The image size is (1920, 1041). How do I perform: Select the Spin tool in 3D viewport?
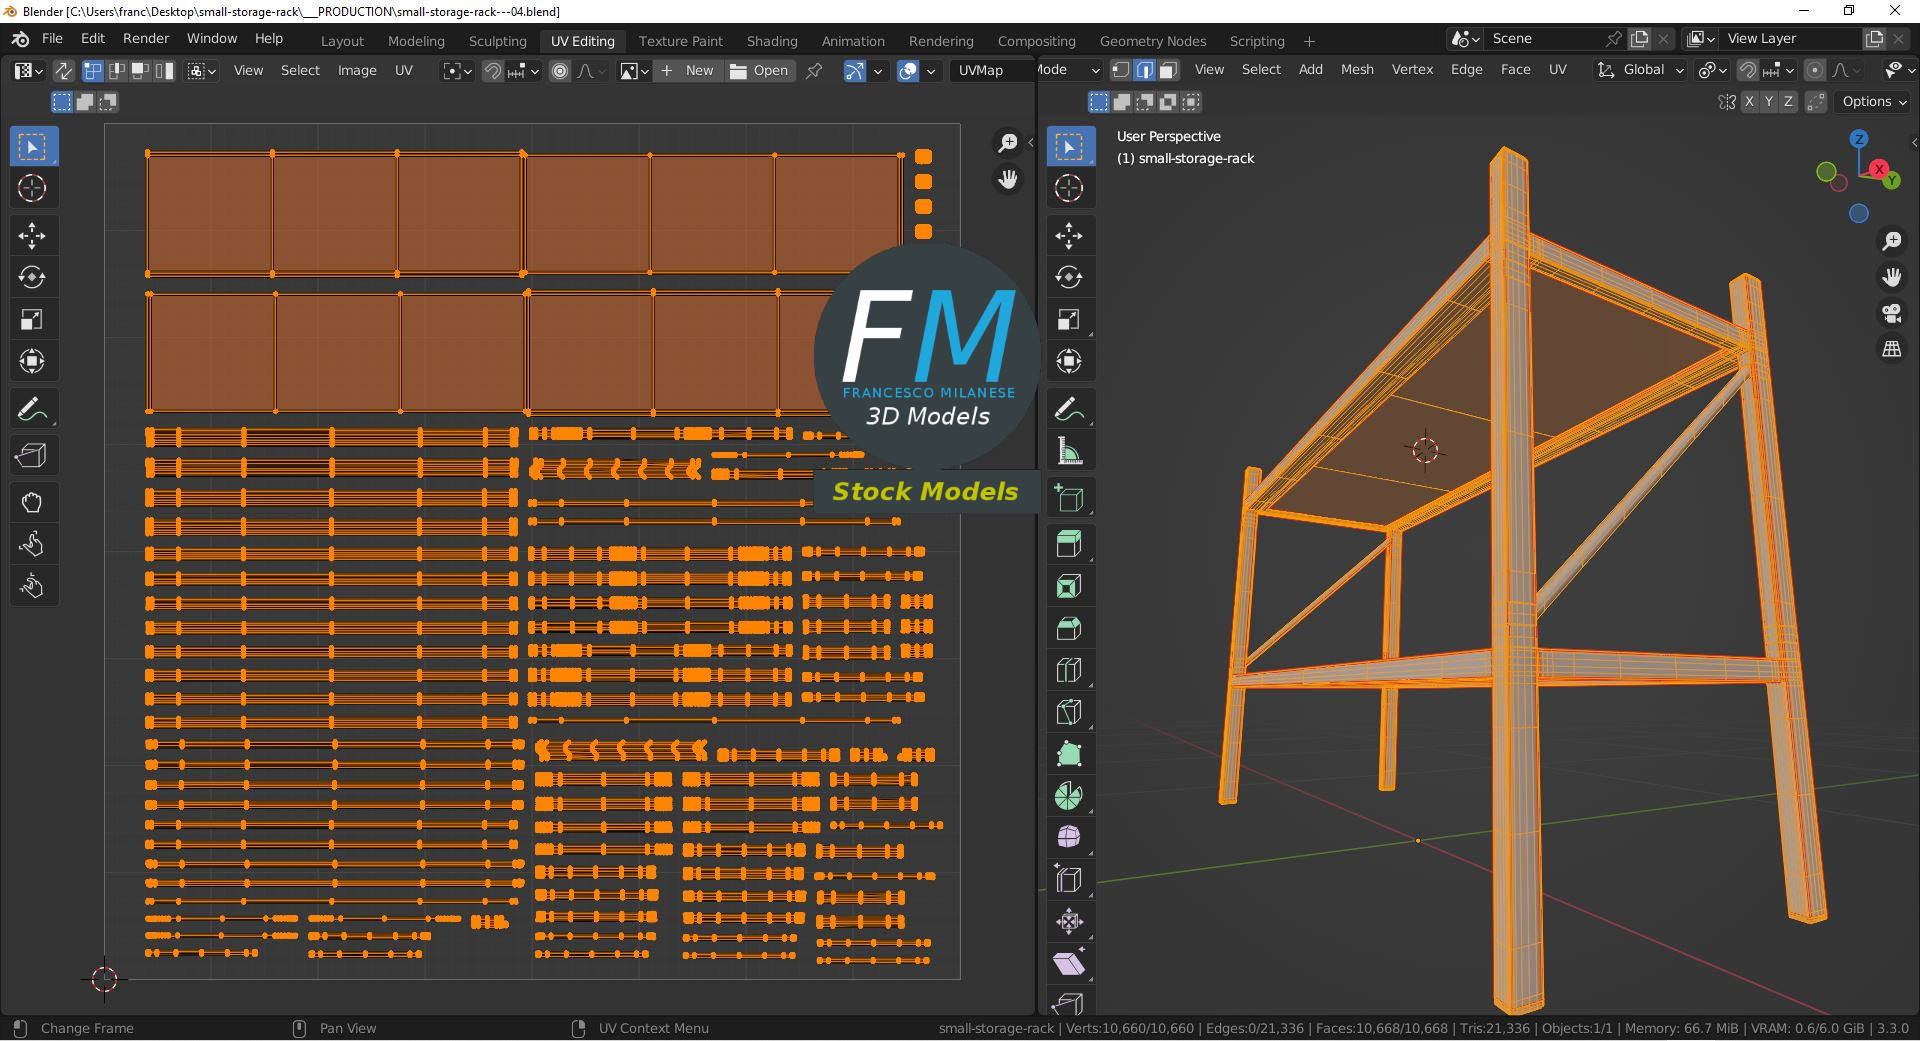click(1069, 797)
